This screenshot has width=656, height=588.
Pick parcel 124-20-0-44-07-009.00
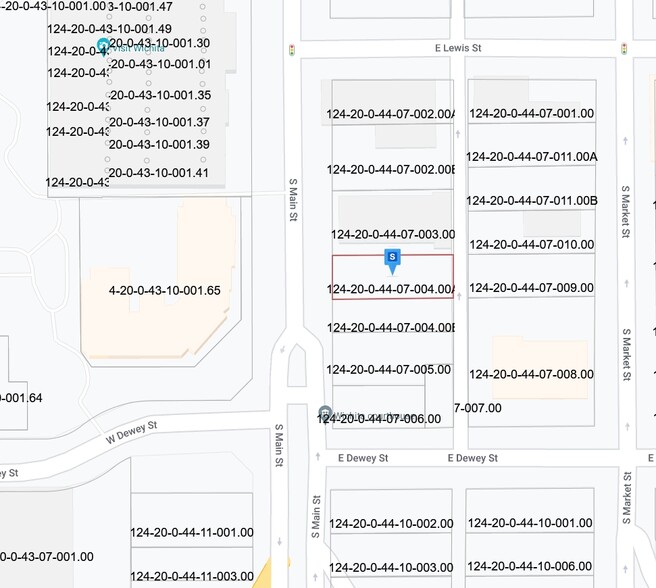click(531, 288)
